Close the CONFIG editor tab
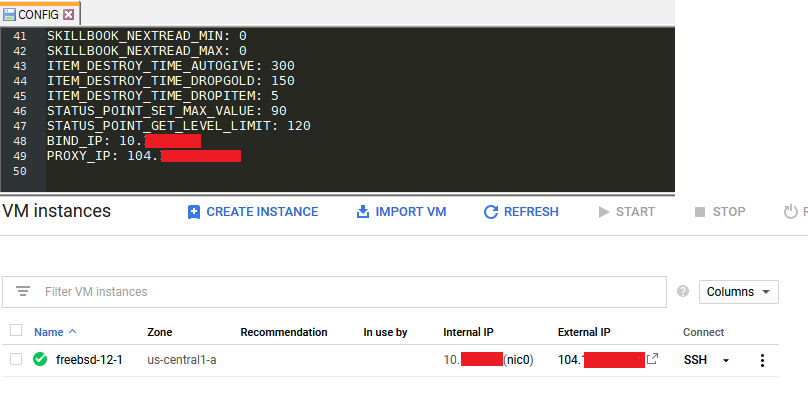 click(x=69, y=14)
